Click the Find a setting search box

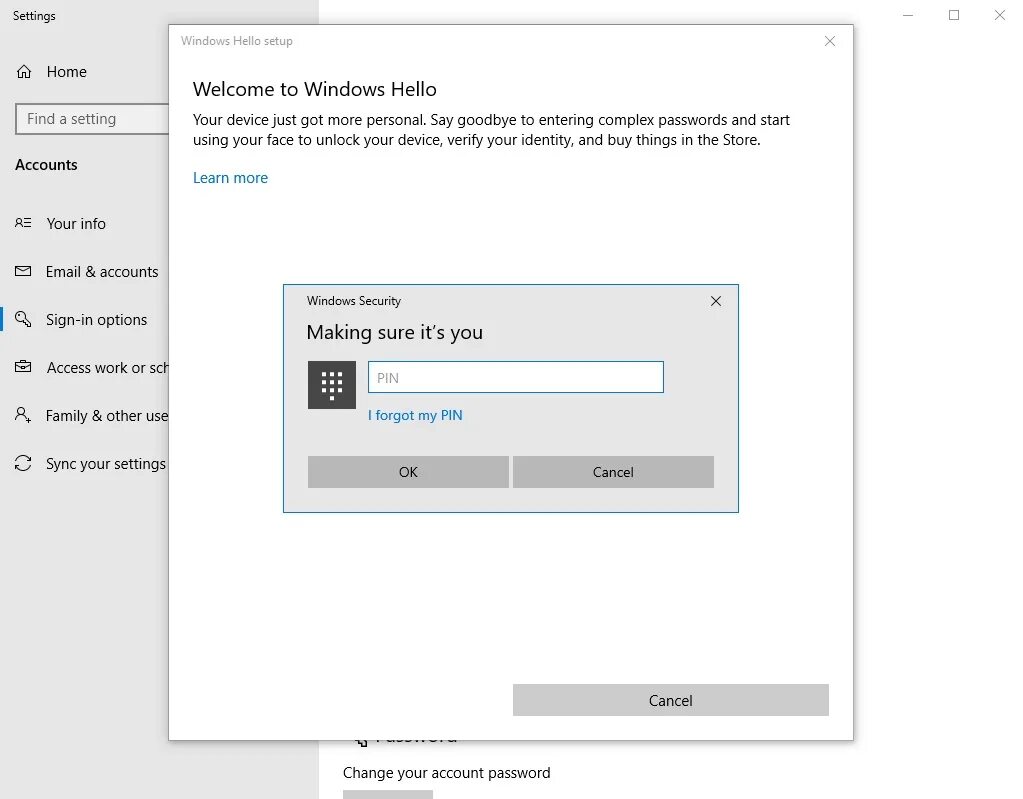click(x=92, y=119)
